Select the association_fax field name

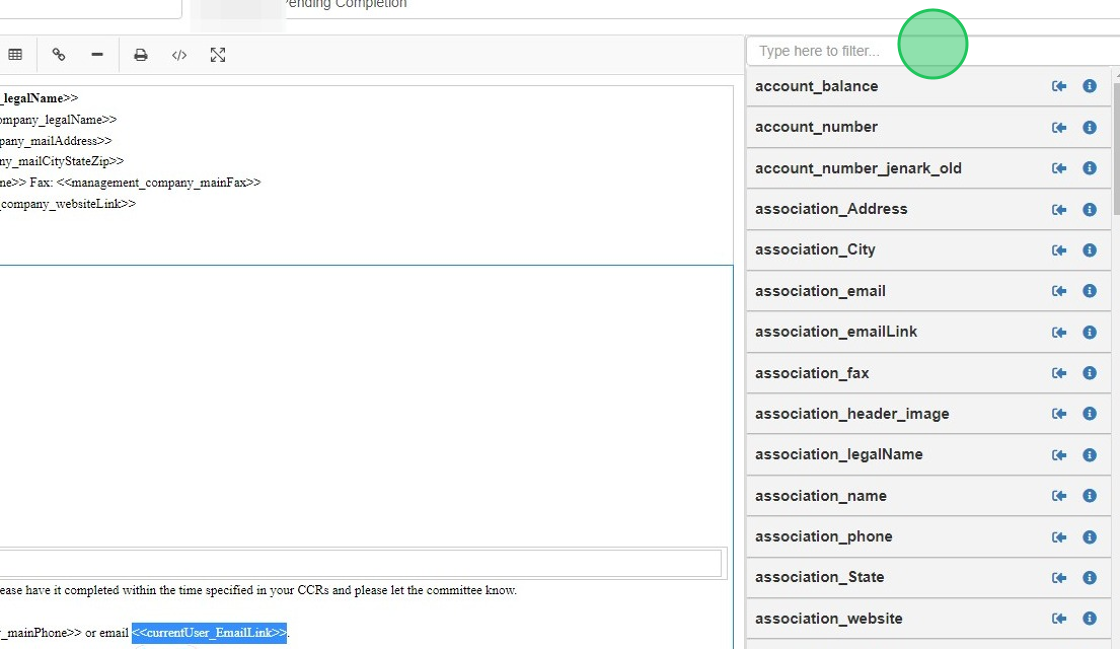(x=812, y=373)
